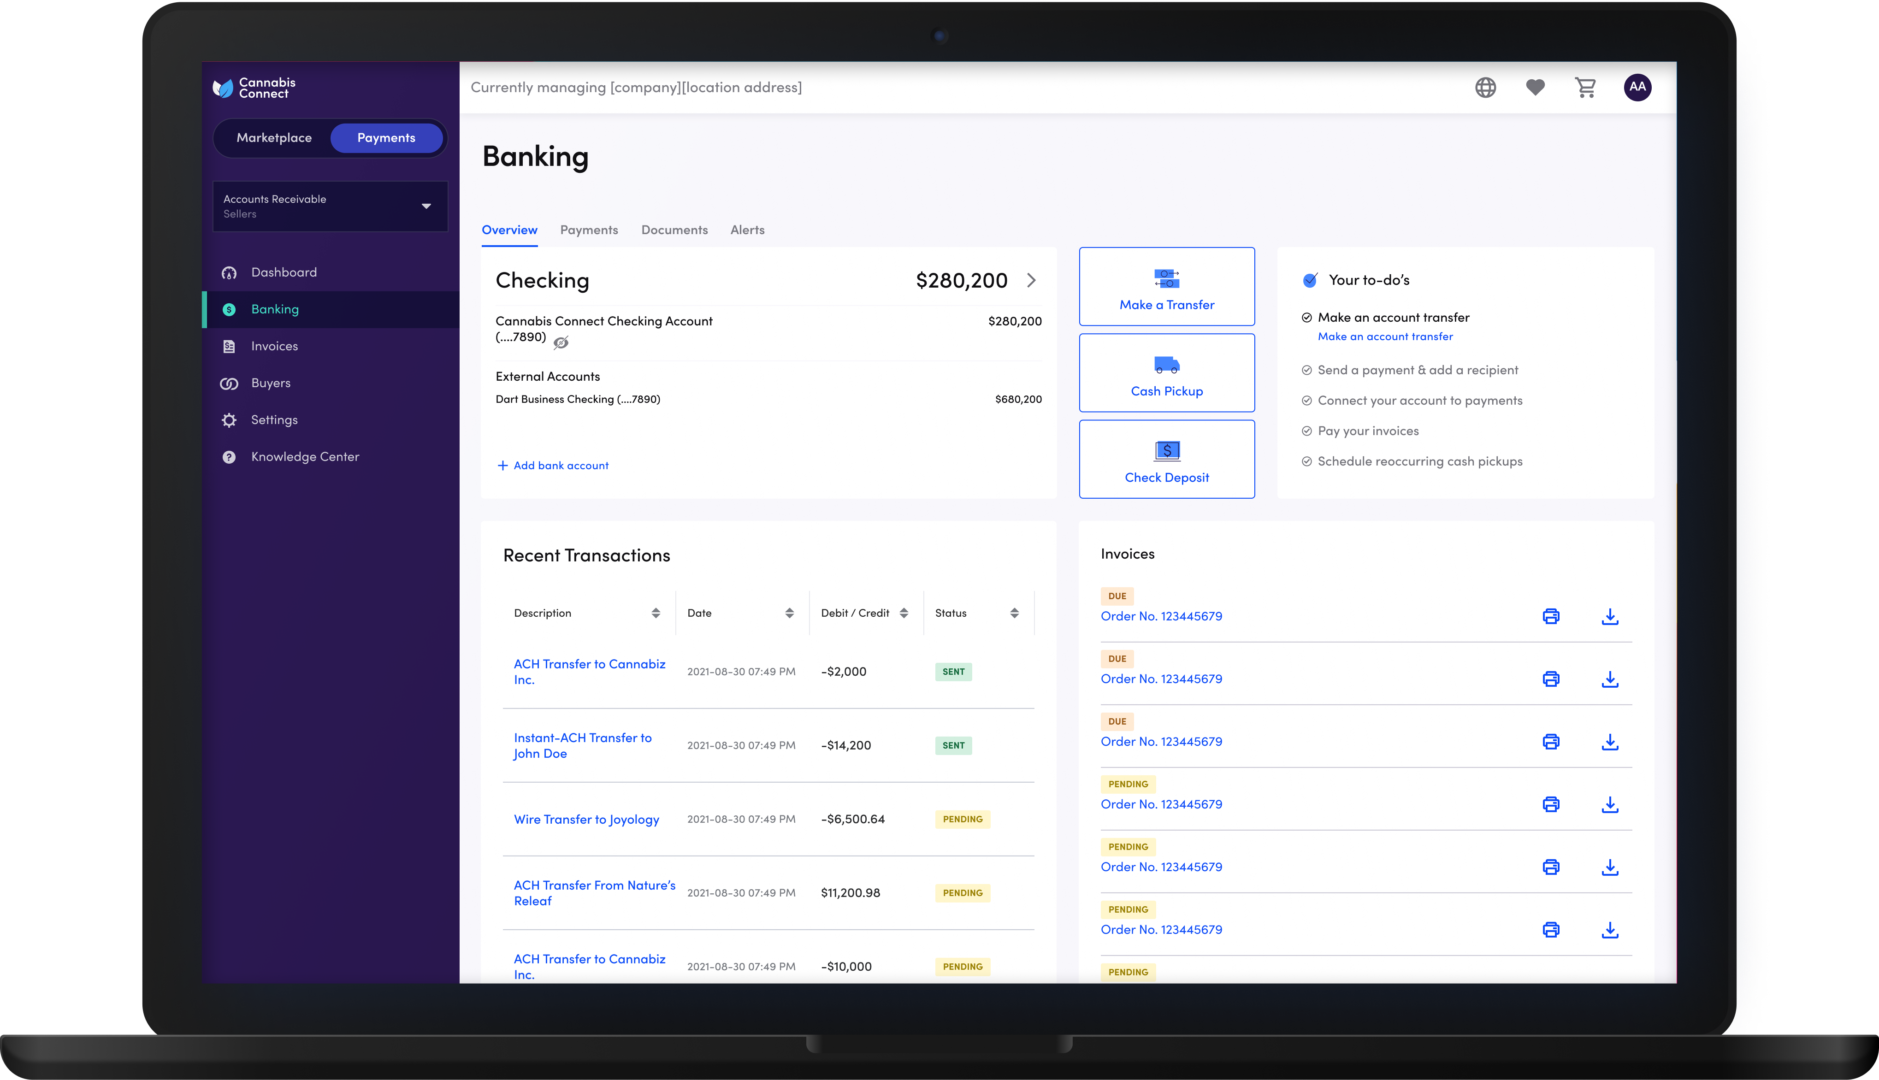Click the $11,200.98 transaction amount
The image size is (1879, 1080).
[x=850, y=893]
